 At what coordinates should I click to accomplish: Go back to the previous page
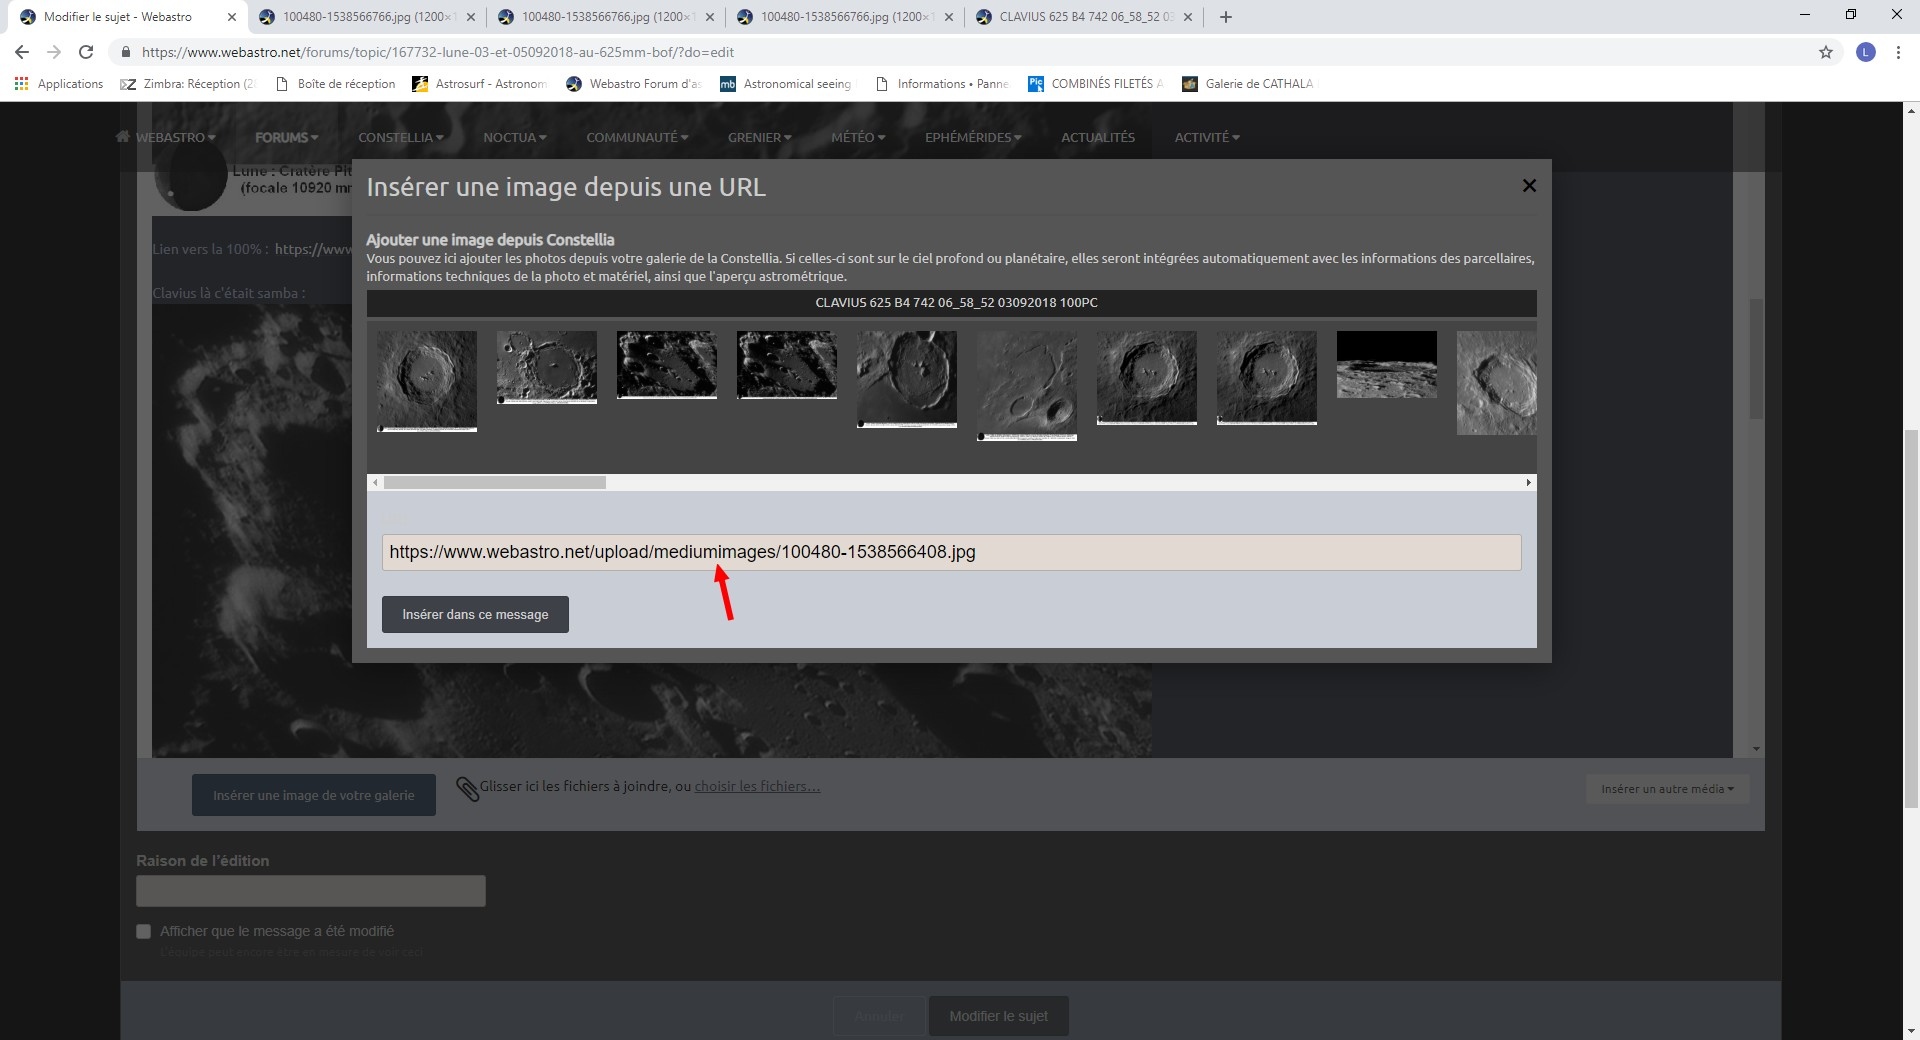[x=22, y=52]
